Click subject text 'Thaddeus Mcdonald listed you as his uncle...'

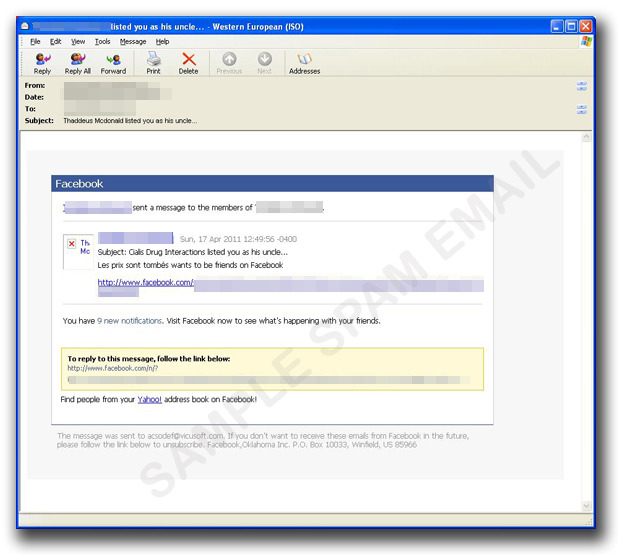130,121
